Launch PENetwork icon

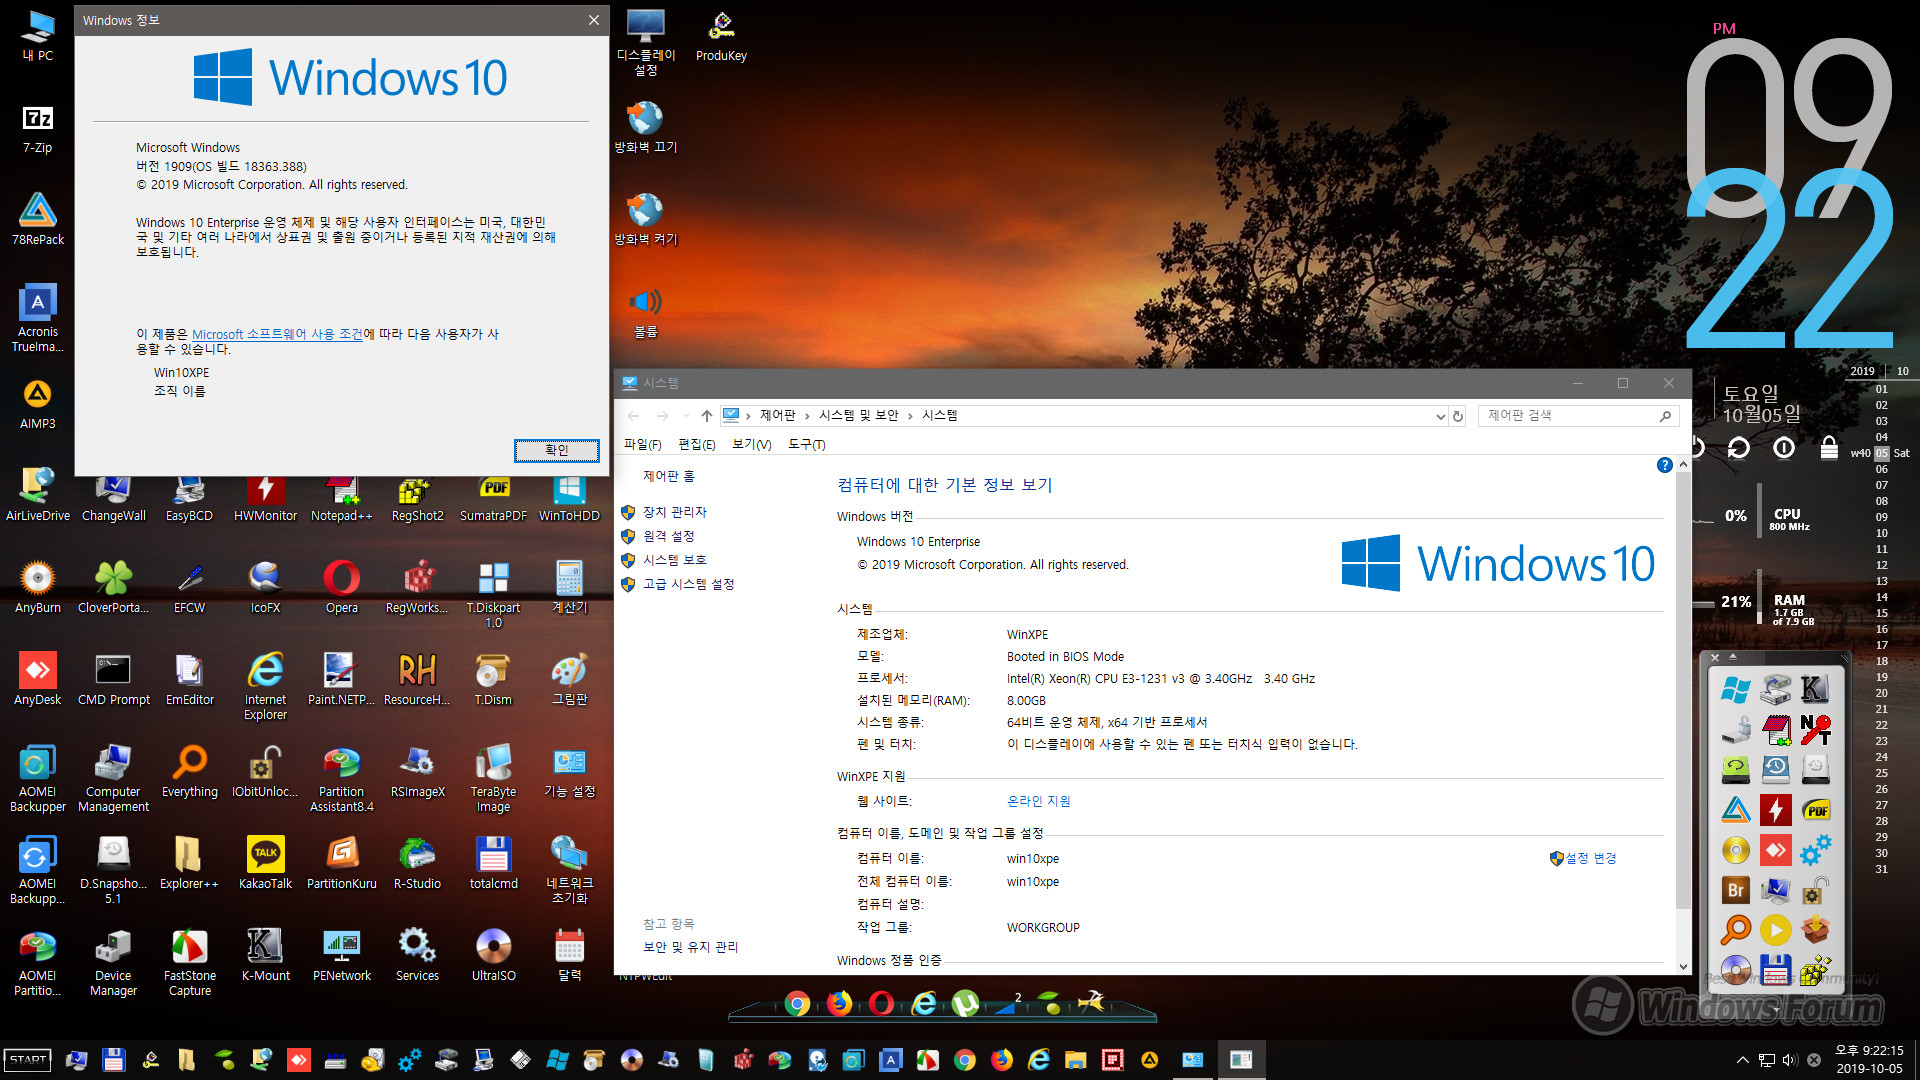point(341,955)
